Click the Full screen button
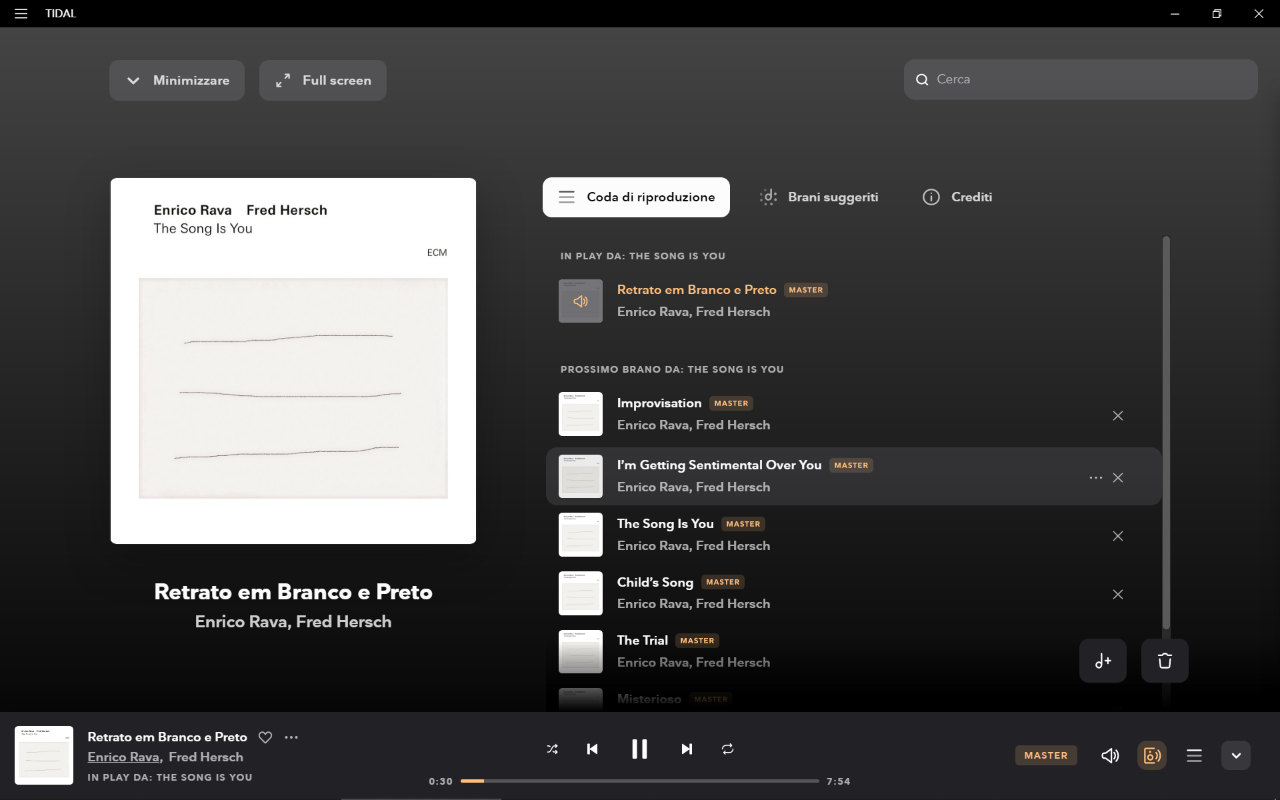This screenshot has width=1280, height=800. pos(322,80)
